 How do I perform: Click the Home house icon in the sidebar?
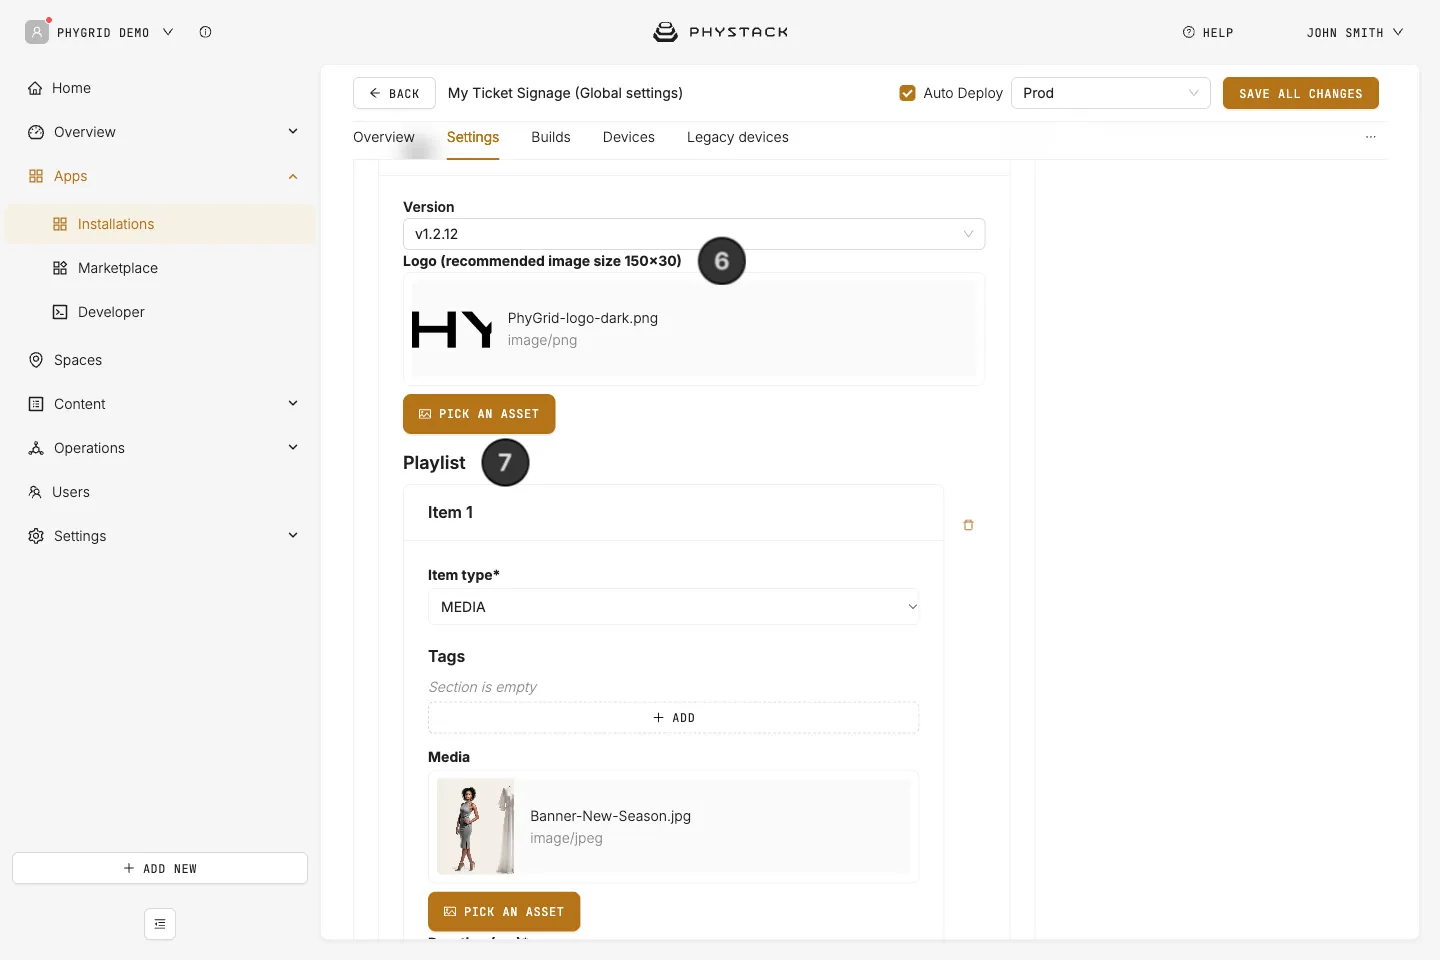pos(35,88)
